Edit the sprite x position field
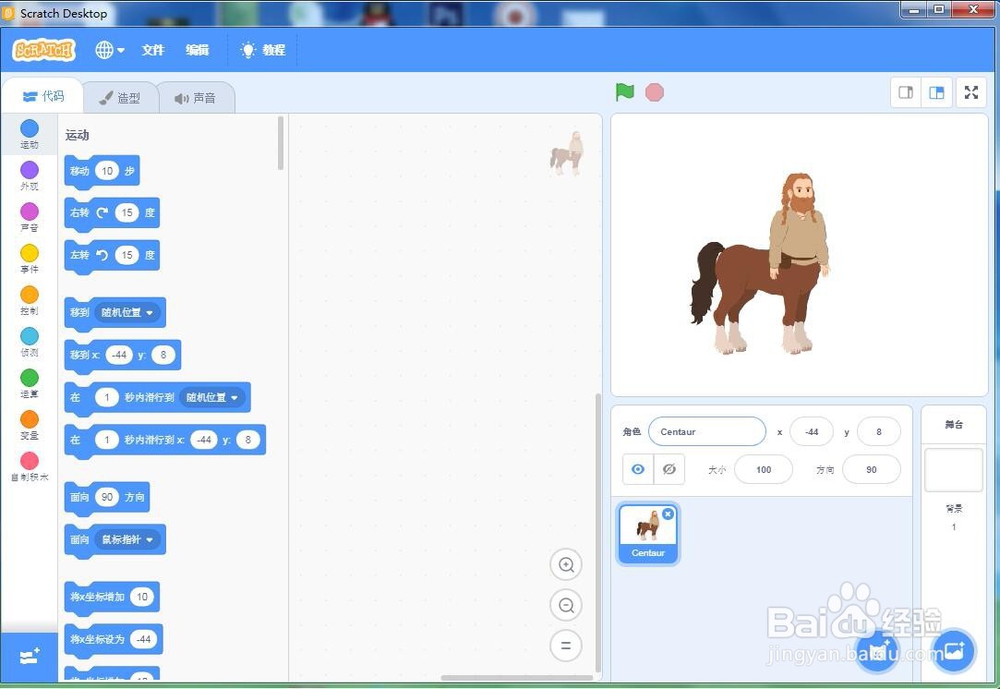 811,432
